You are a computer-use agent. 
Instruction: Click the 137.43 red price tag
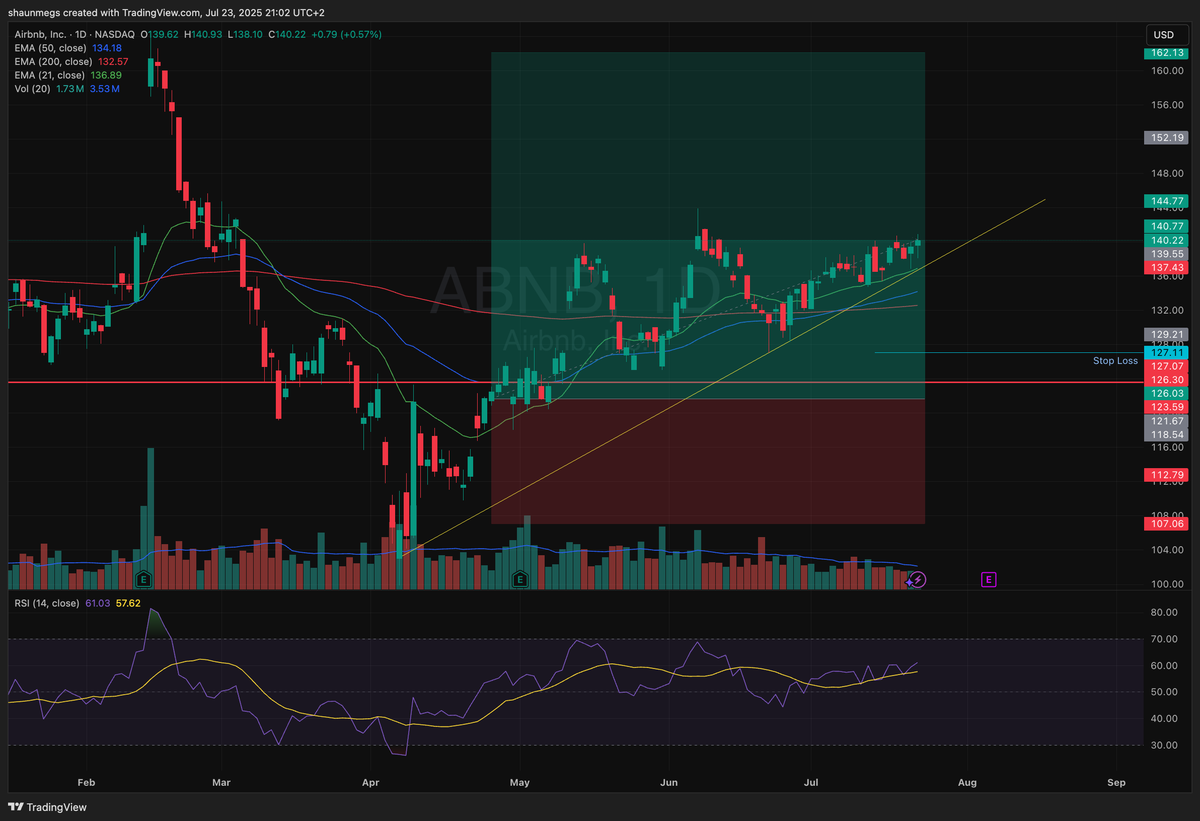pyautogui.click(x=1165, y=269)
